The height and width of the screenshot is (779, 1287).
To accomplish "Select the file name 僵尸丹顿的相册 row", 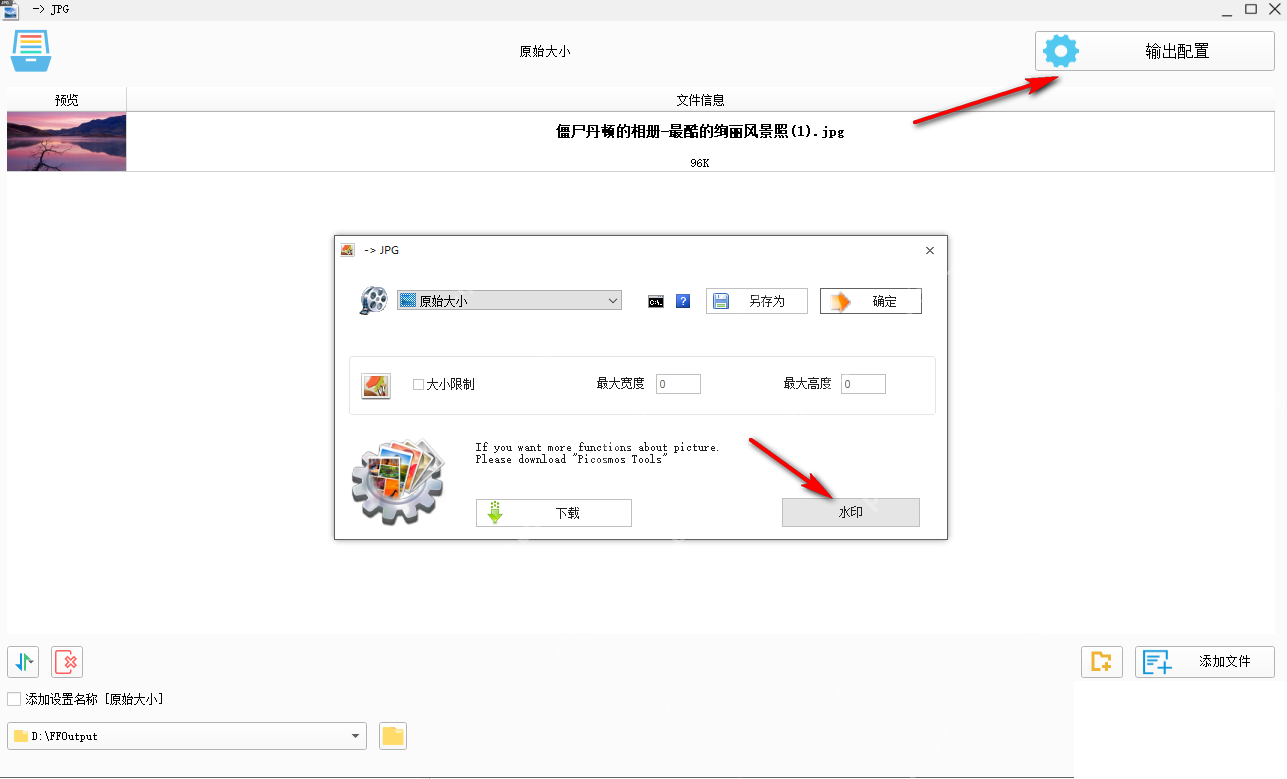I will (700, 141).
